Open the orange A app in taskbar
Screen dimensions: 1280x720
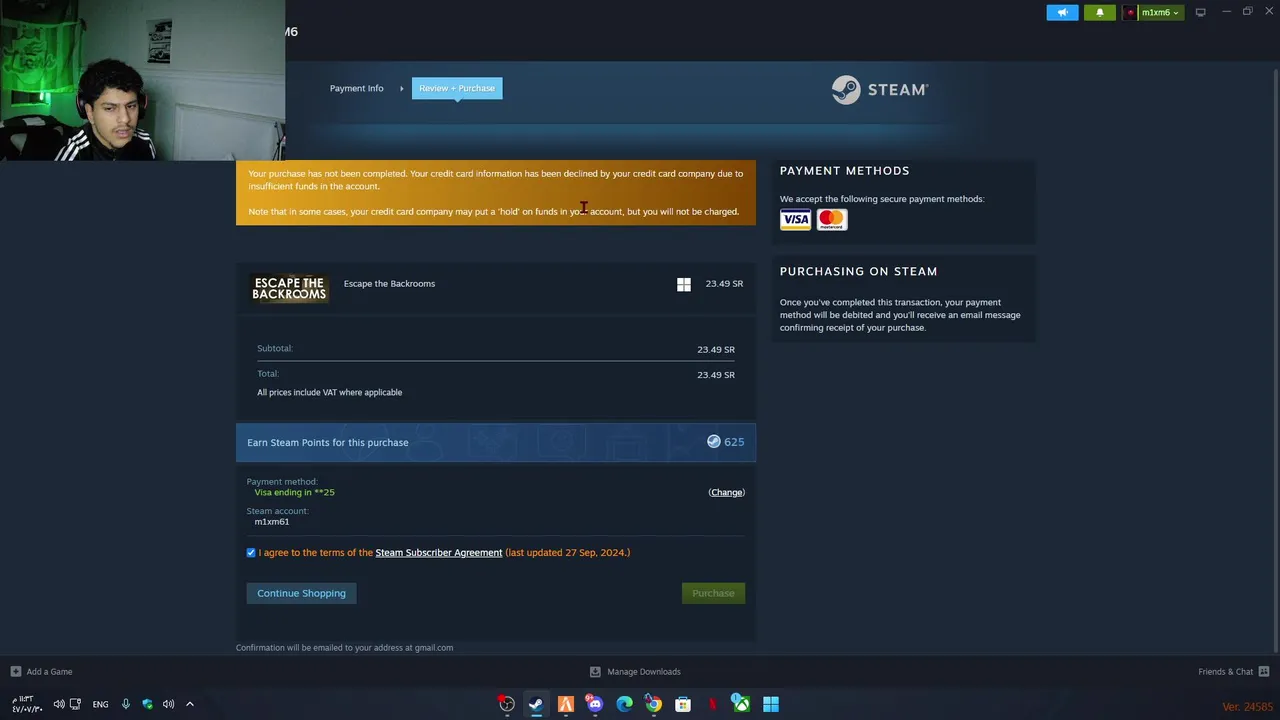tap(565, 704)
